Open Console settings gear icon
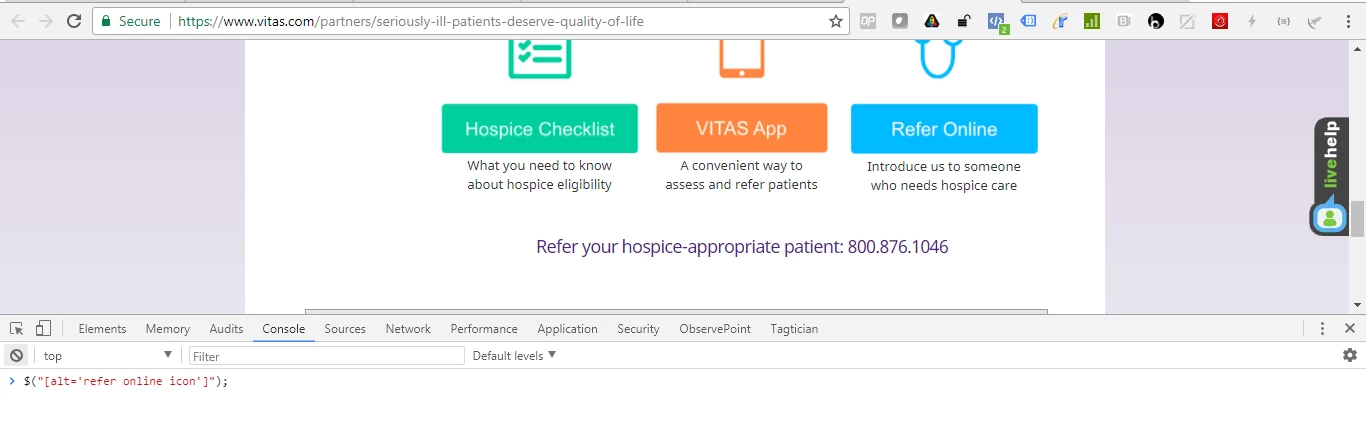Image resolution: width=1366 pixels, height=444 pixels. point(1350,355)
